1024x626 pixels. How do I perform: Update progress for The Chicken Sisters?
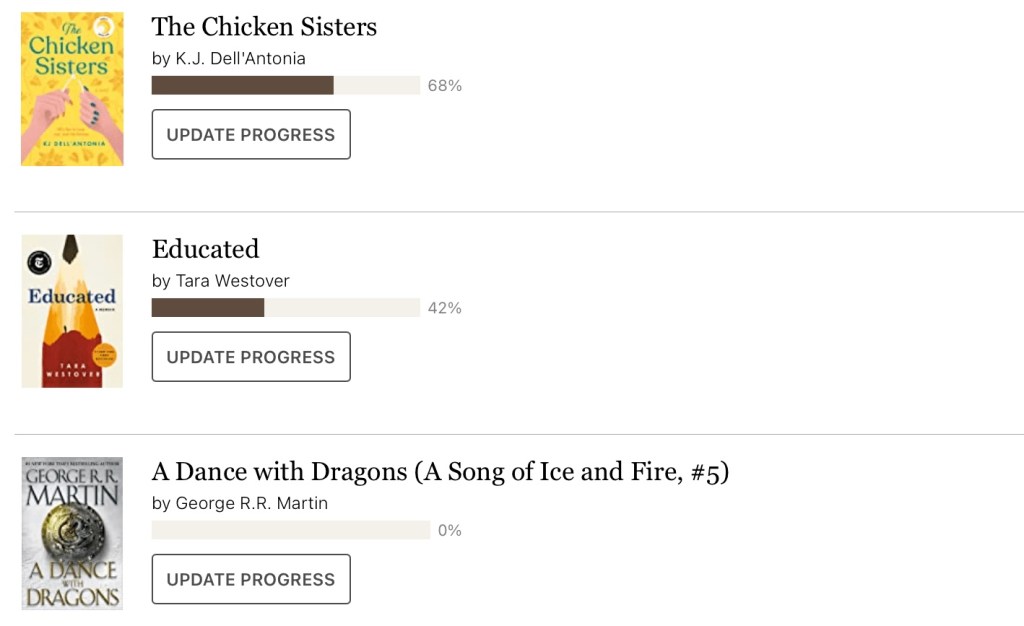[251, 134]
